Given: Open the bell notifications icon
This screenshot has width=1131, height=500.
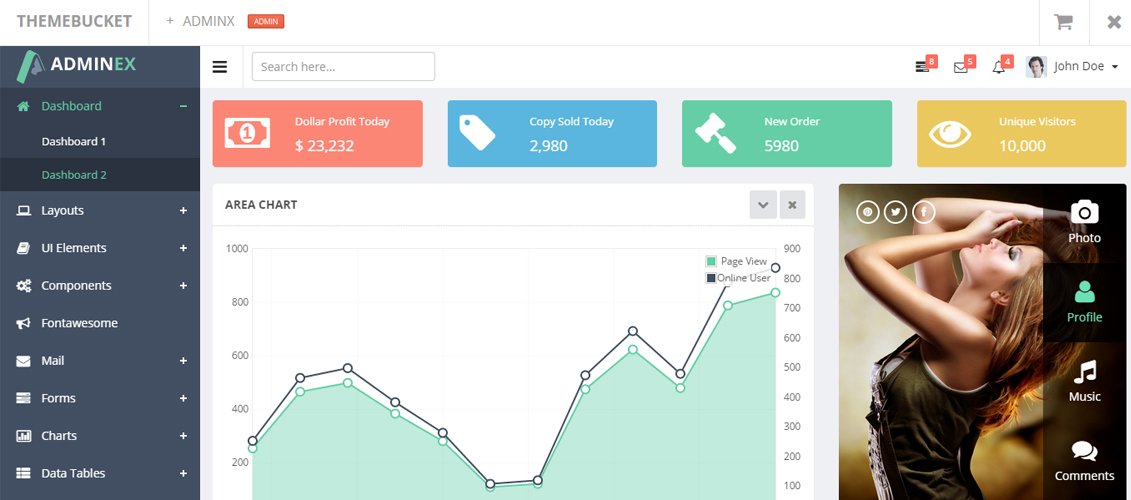Looking at the screenshot, I should [998, 67].
